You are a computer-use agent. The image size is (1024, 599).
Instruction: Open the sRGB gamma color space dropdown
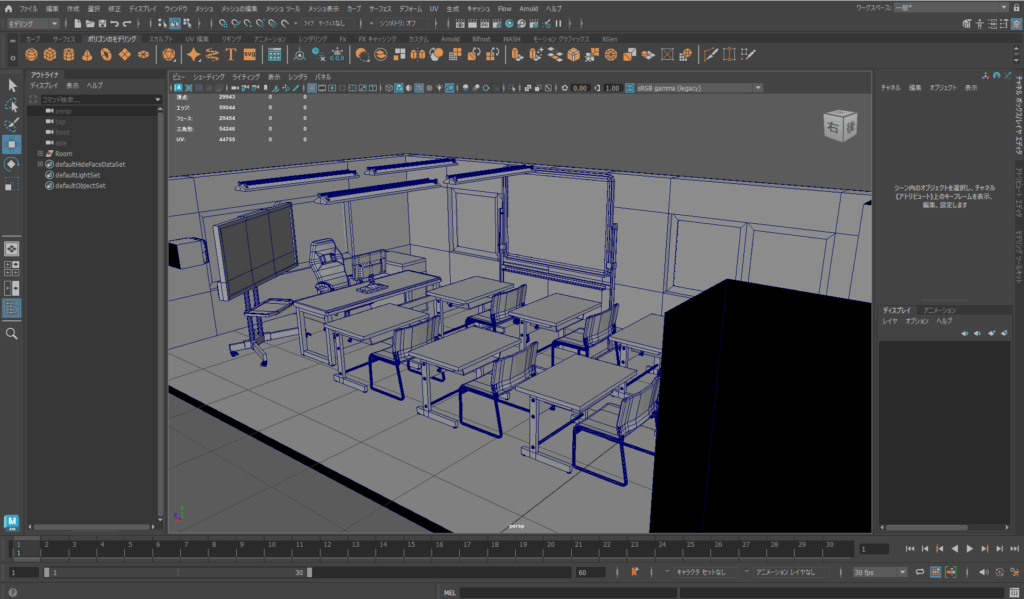698,88
